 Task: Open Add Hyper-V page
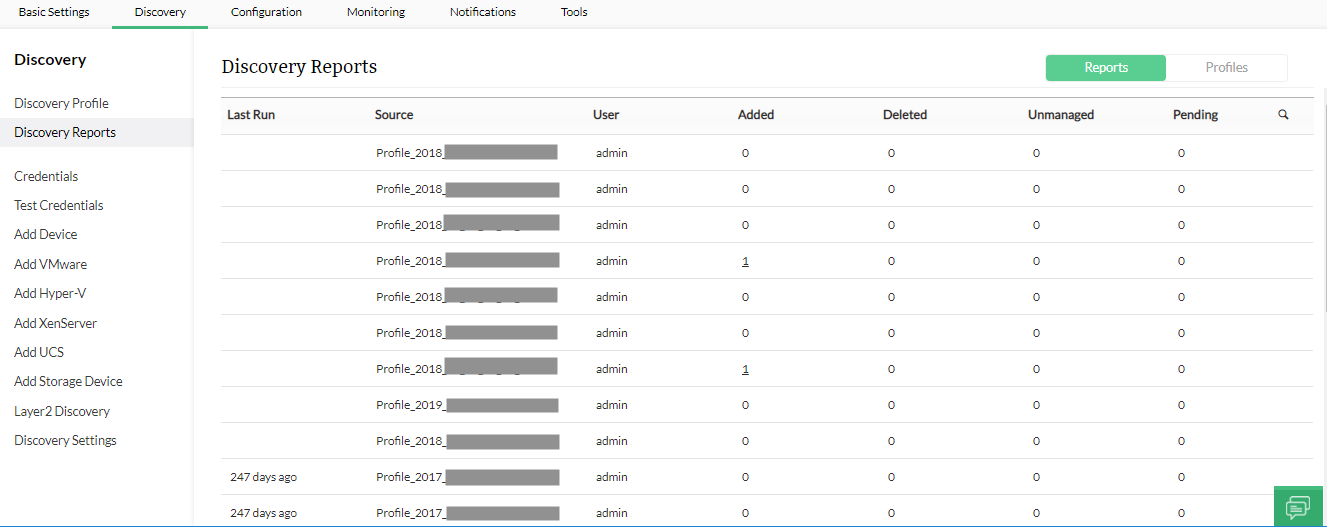pos(50,293)
